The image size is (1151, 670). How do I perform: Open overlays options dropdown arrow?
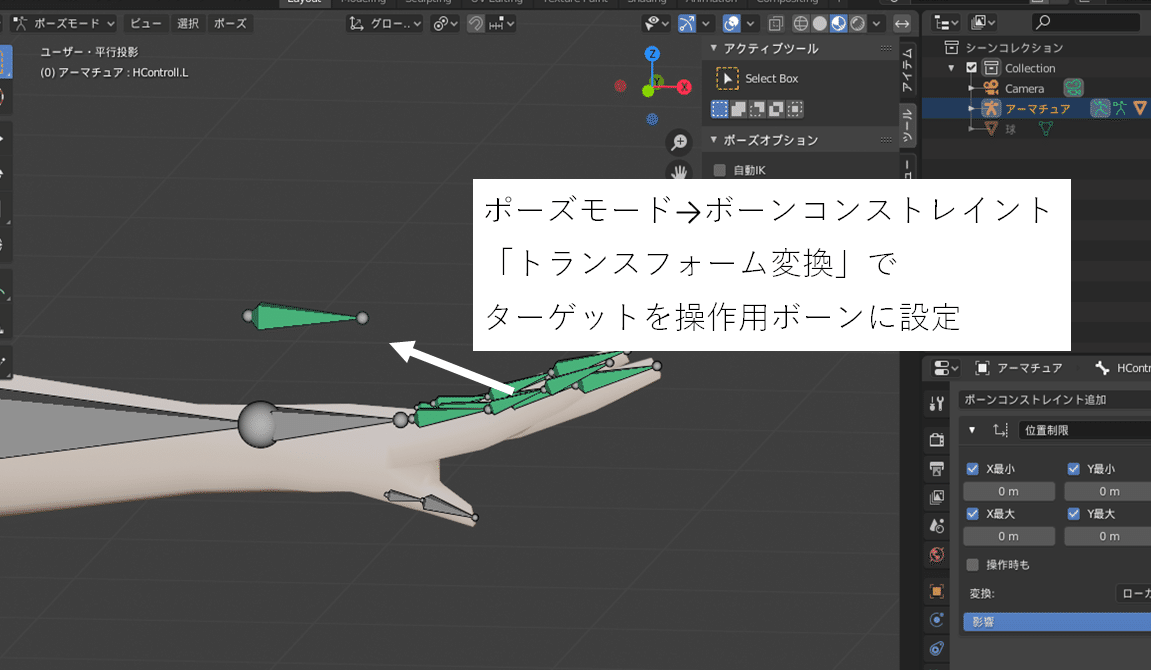(x=750, y=23)
